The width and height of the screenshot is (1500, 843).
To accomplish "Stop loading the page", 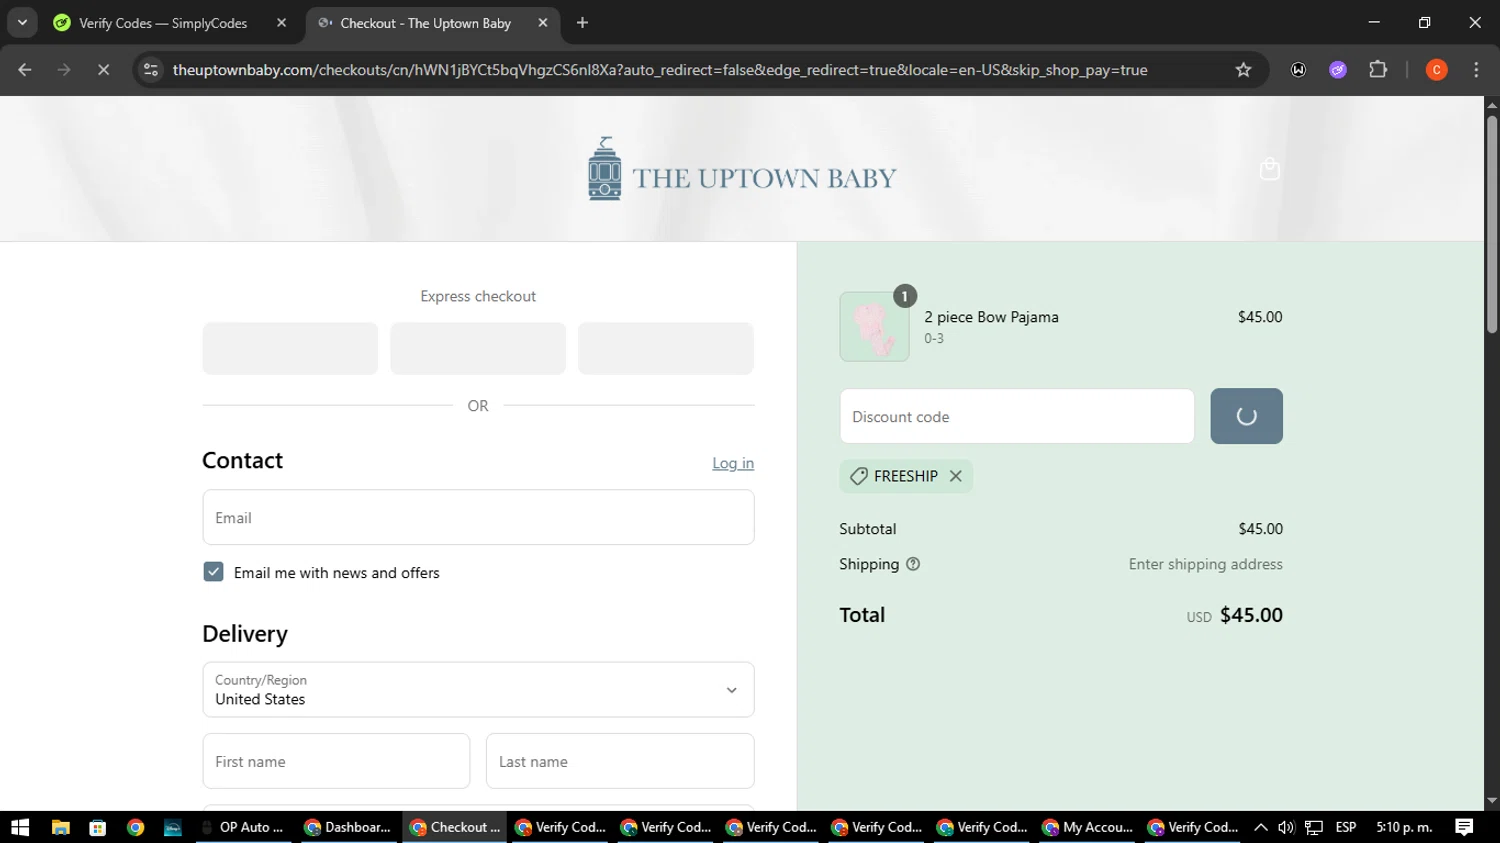I will pyautogui.click(x=103, y=70).
